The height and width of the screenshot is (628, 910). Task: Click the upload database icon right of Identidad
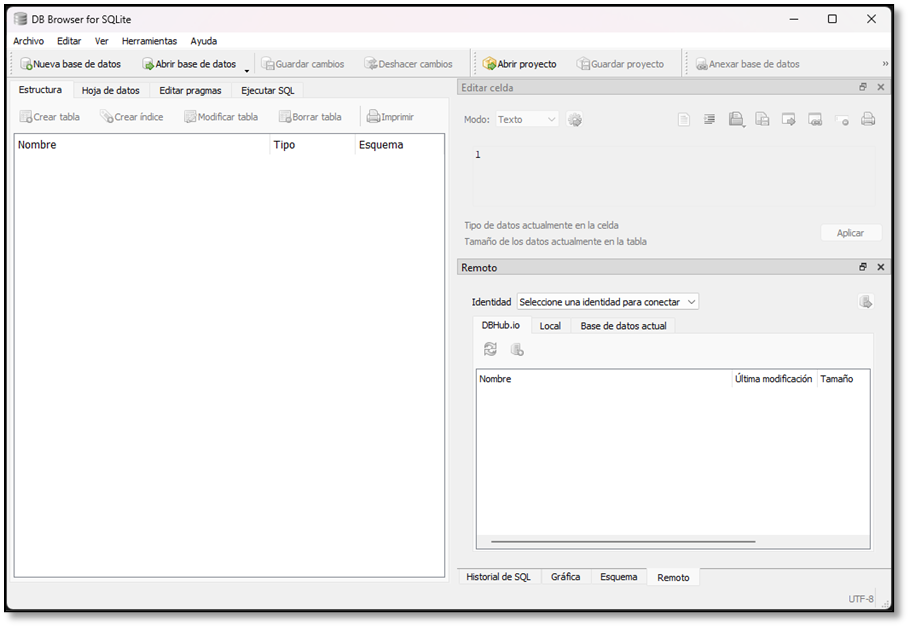[x=865, y=302]
